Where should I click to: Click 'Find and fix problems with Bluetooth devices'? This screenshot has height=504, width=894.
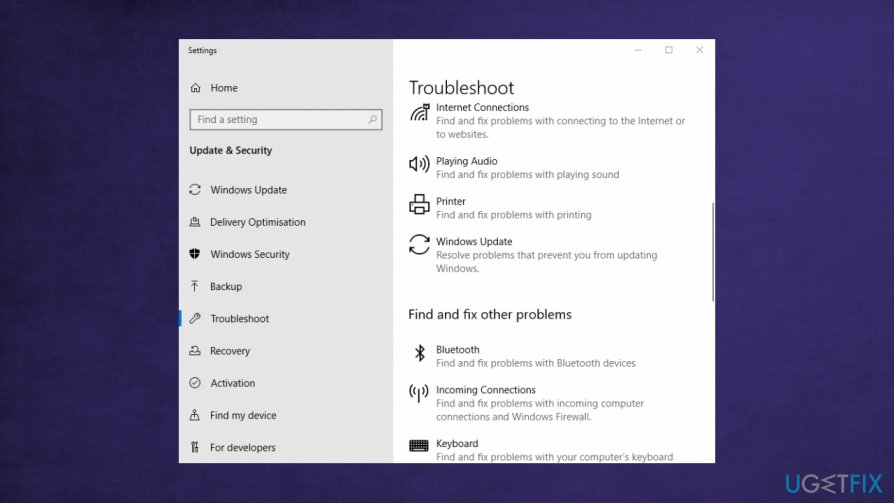(535, 363)
